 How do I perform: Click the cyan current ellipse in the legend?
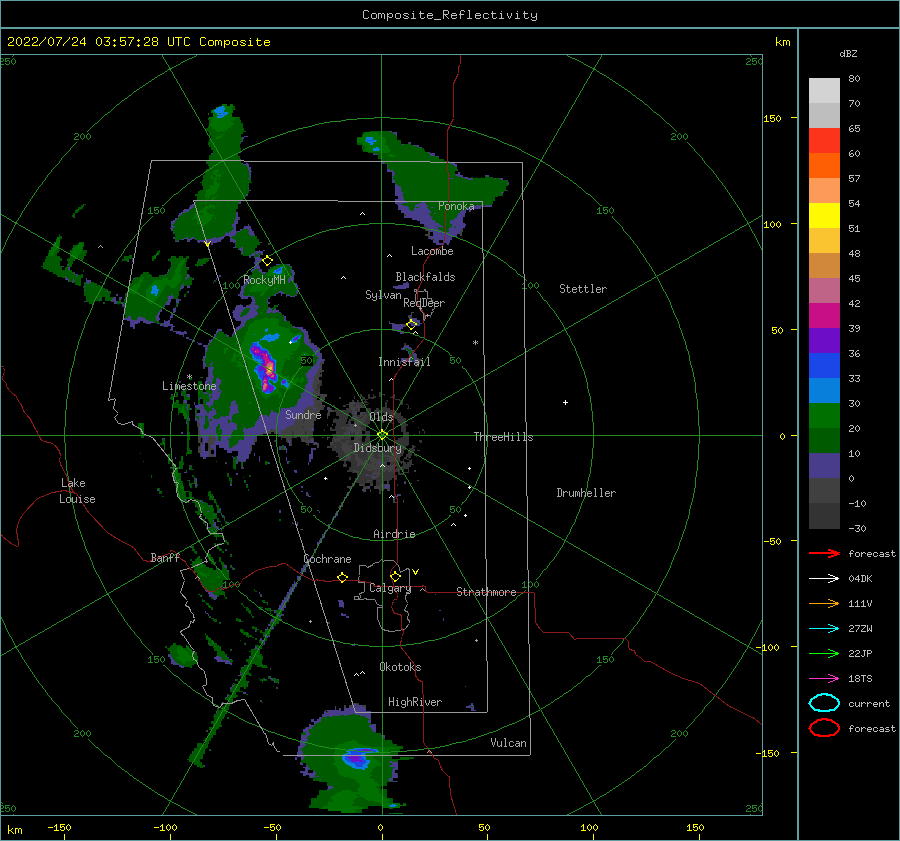[824, 703]
